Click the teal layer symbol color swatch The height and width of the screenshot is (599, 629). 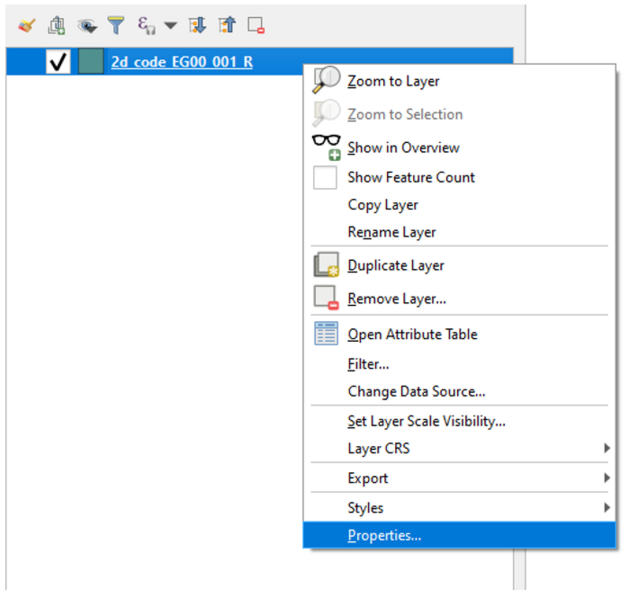tap(91, 62)
